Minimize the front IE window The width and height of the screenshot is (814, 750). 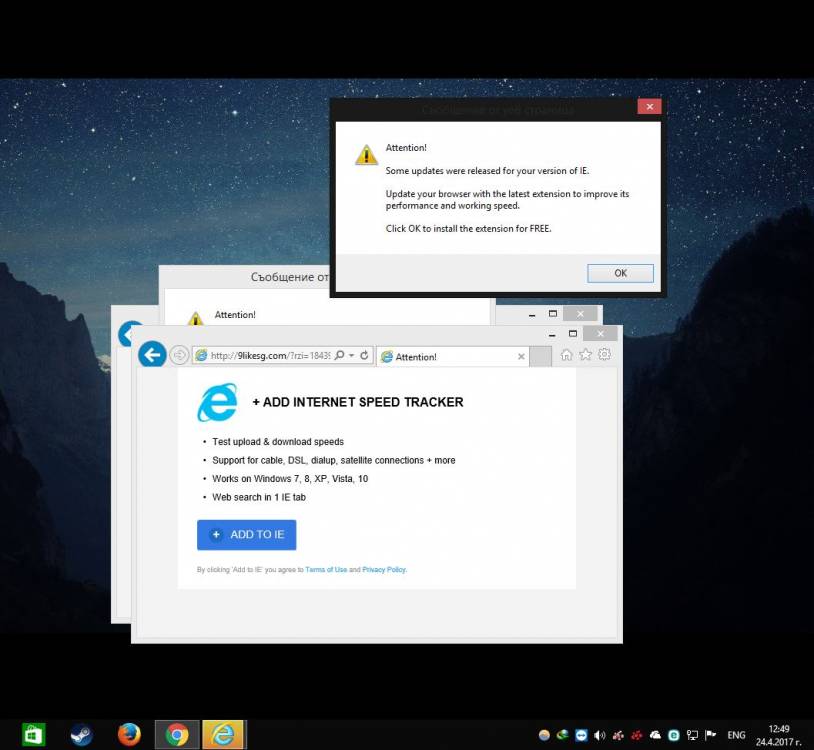[x=552, y=334]
